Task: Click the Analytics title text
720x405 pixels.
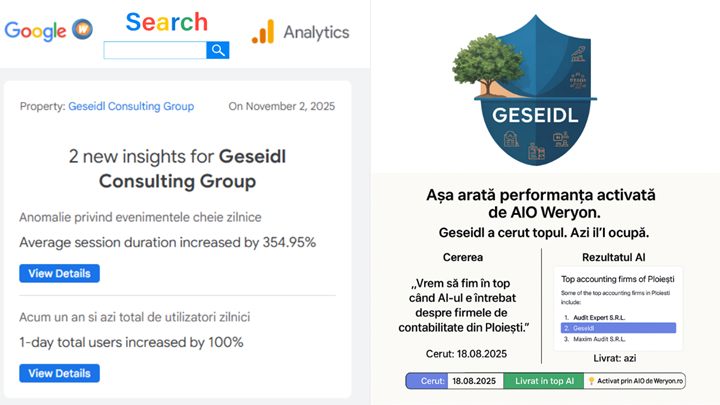Action: pos(316,32)
